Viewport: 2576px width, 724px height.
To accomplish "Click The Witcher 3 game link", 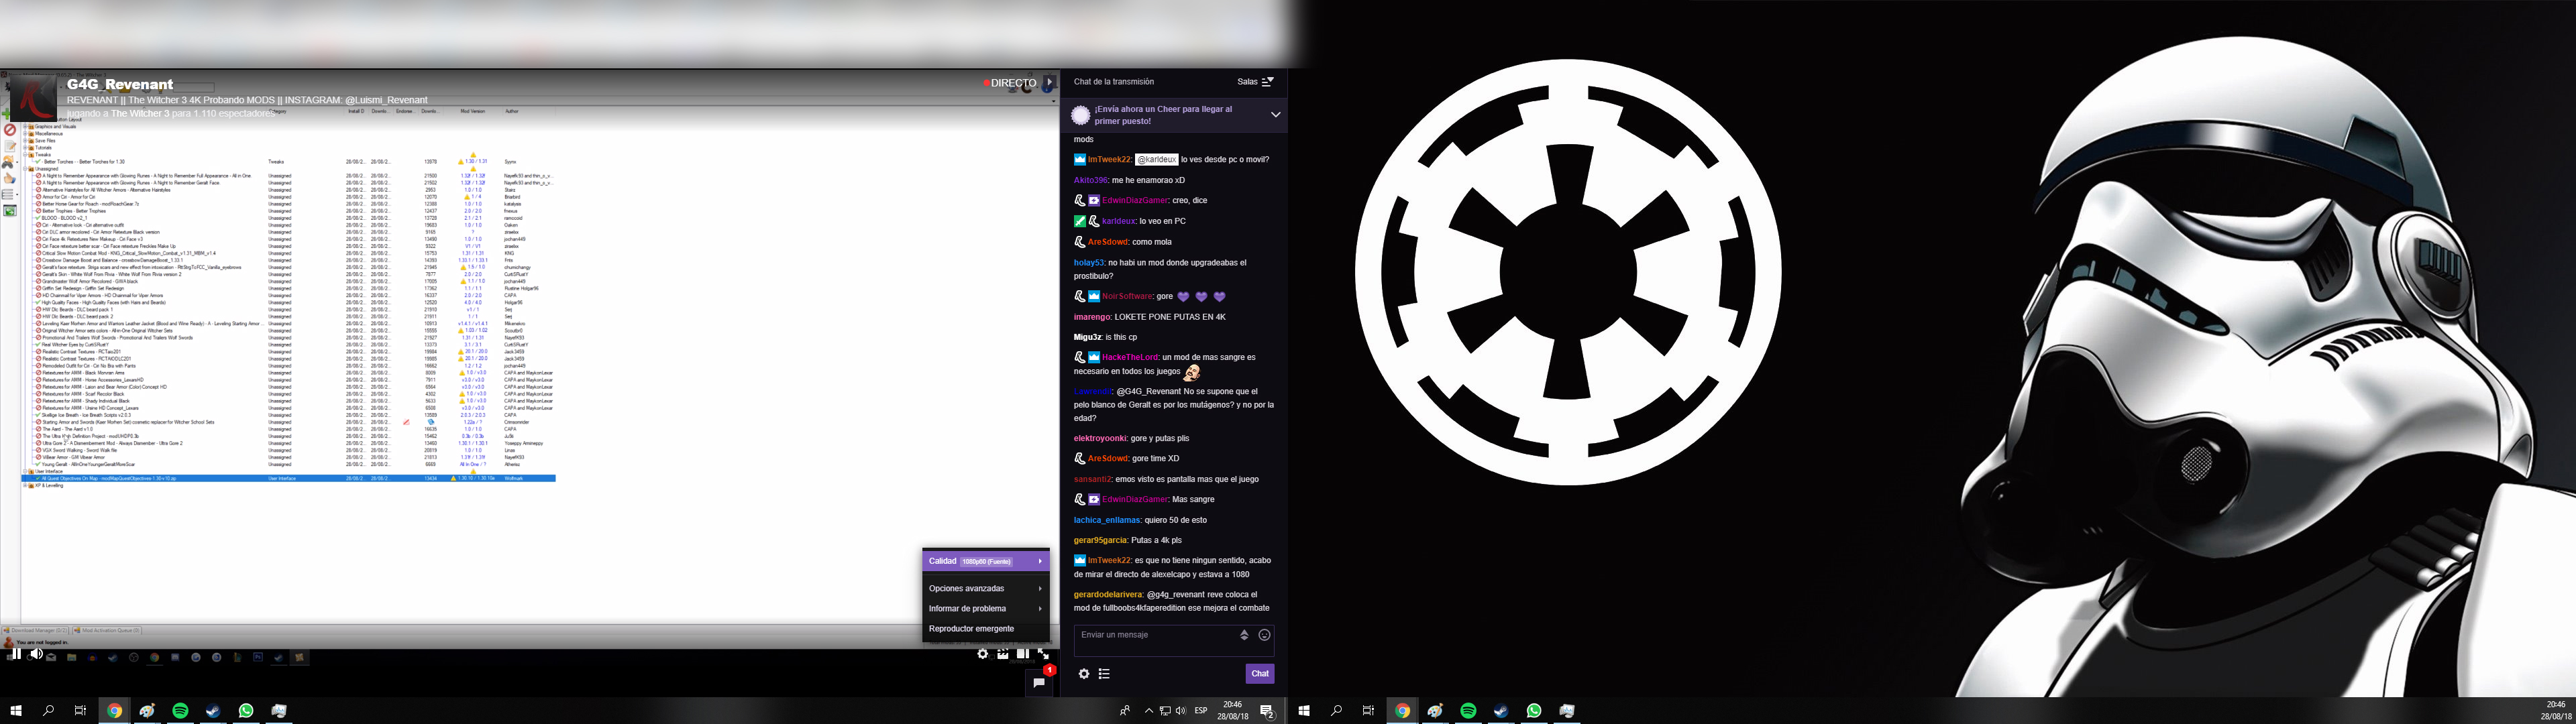I will pos(140,113).
